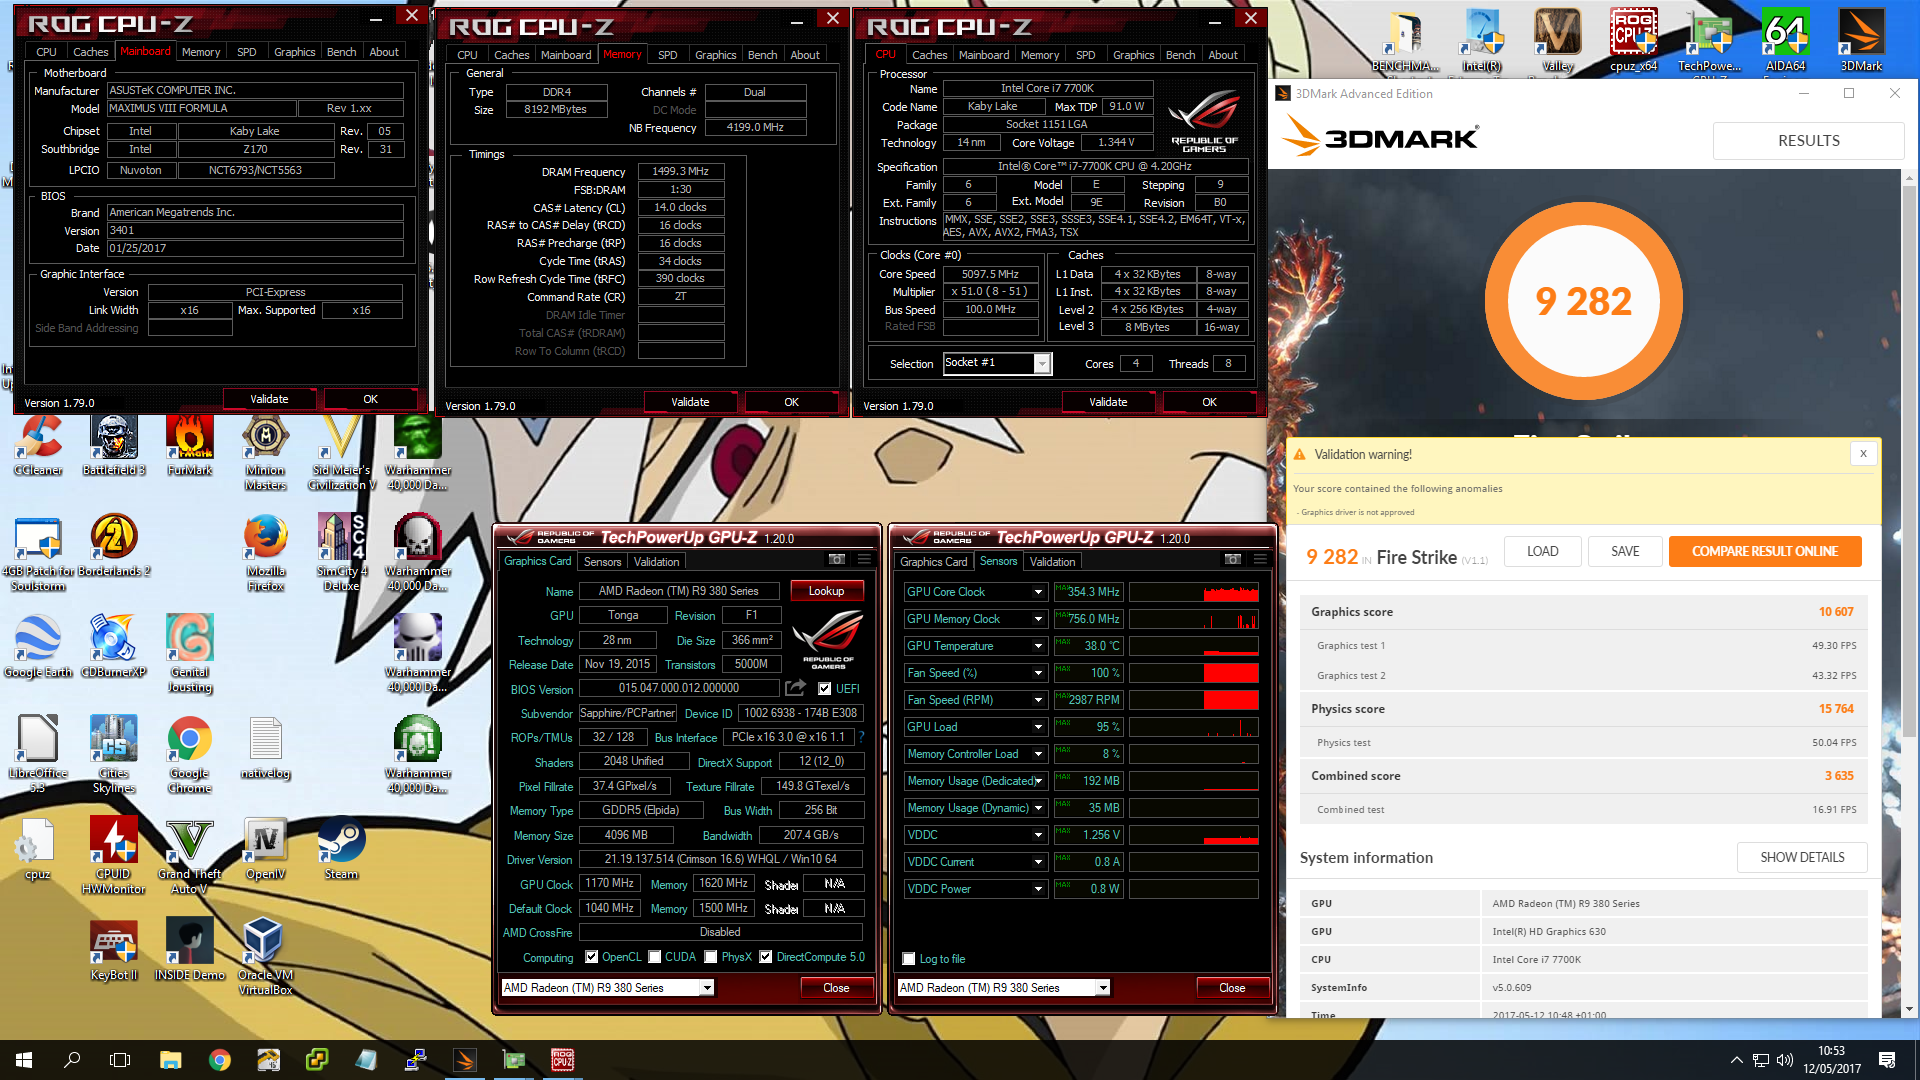1920x1080 pixels.
Task: Open SPD tab in CPU-Z Memory window
Action: coord(667,55)
